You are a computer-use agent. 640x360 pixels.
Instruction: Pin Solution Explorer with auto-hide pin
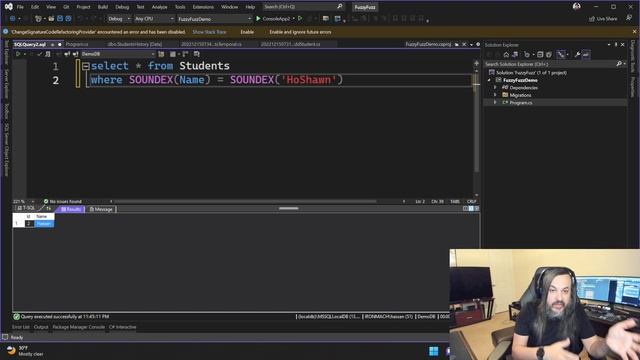pyautogui.click(x=616, y=44)
